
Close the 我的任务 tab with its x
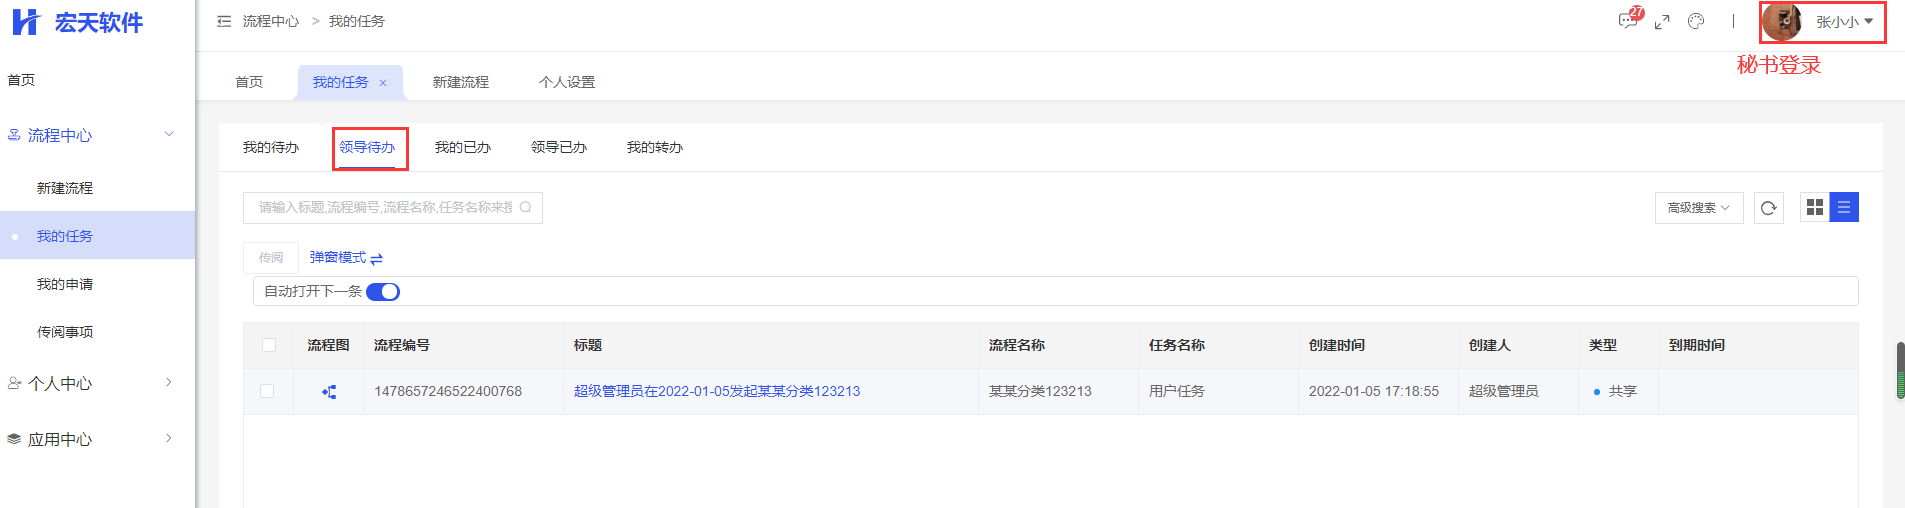(383, 83)
